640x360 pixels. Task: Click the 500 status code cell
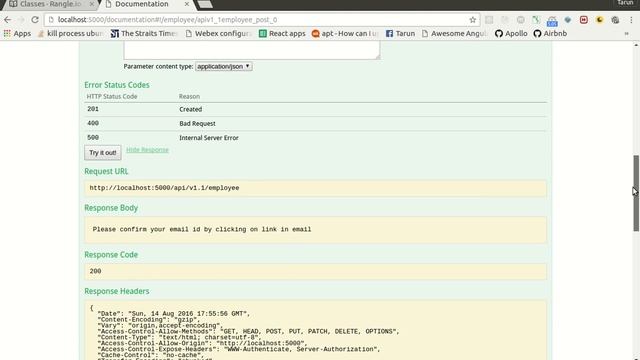point(93,138)
